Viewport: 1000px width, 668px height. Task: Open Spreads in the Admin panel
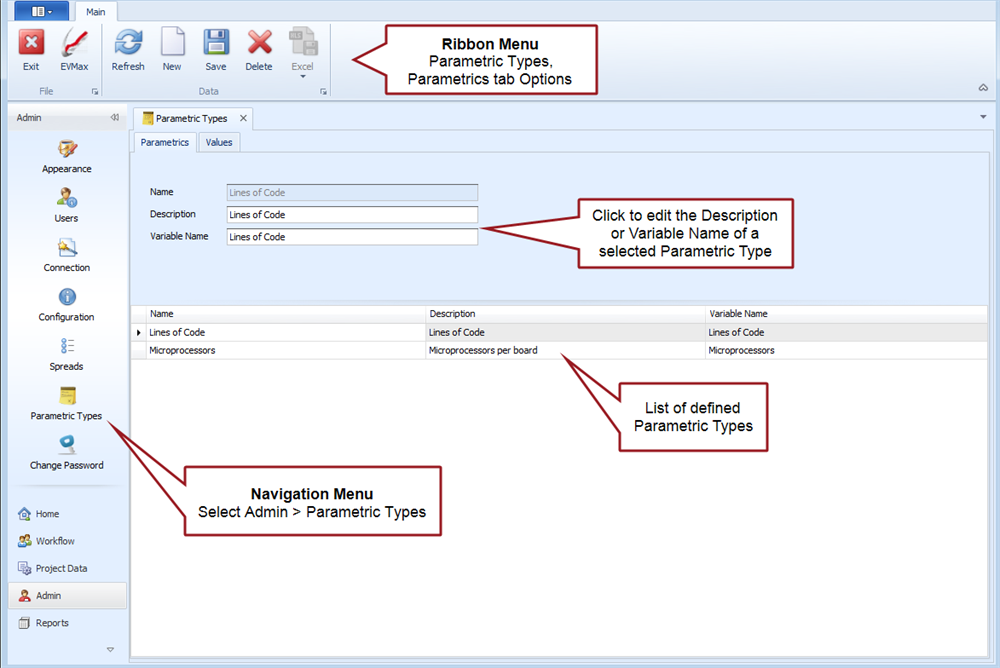pos(67,346)
